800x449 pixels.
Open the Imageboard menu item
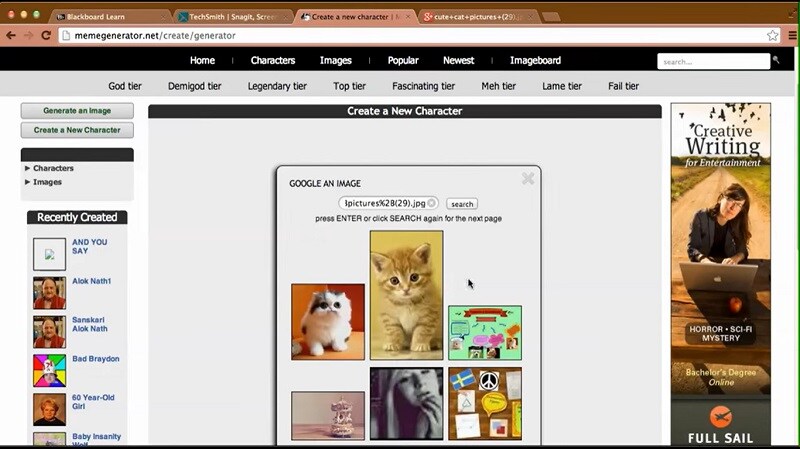535,60
